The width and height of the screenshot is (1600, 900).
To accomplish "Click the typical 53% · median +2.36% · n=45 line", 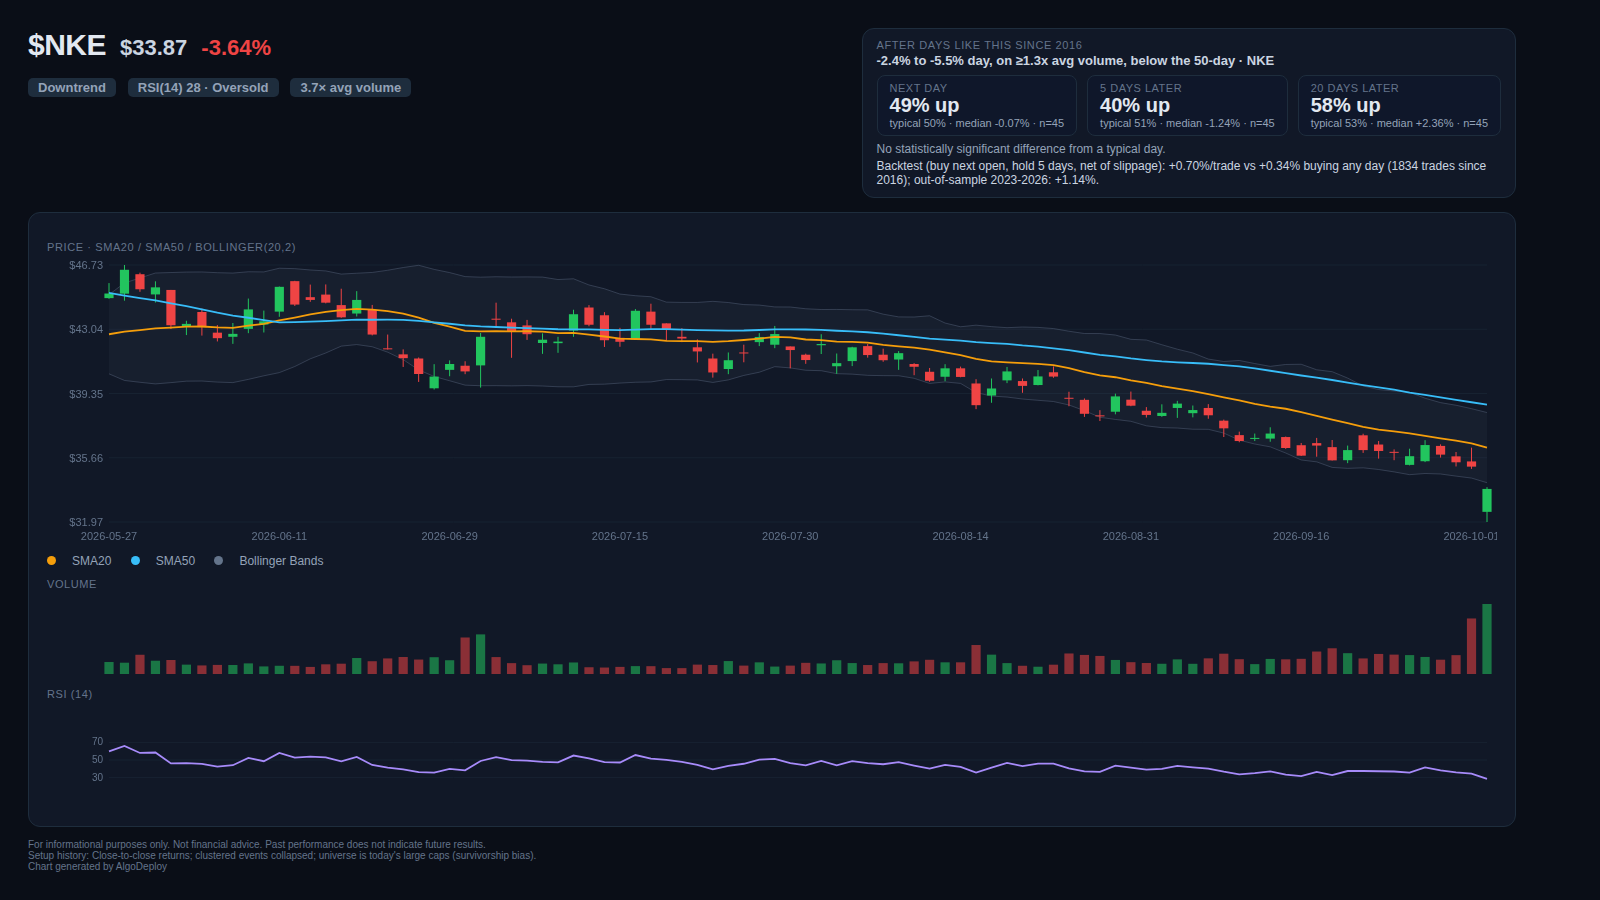I will point(1399,124).
